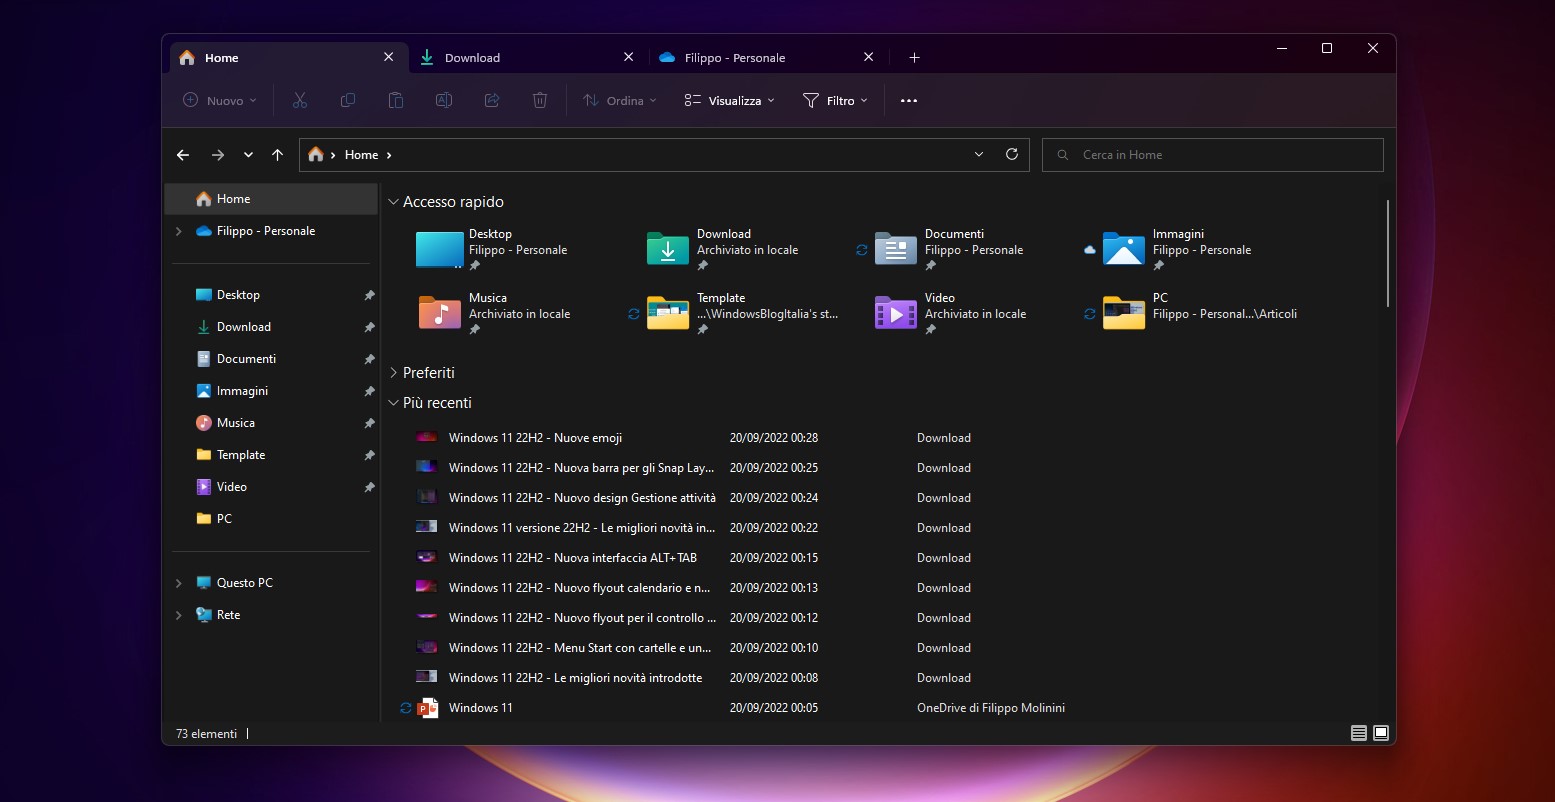Unpin Immagini in the sidebar

click(369, 391)
